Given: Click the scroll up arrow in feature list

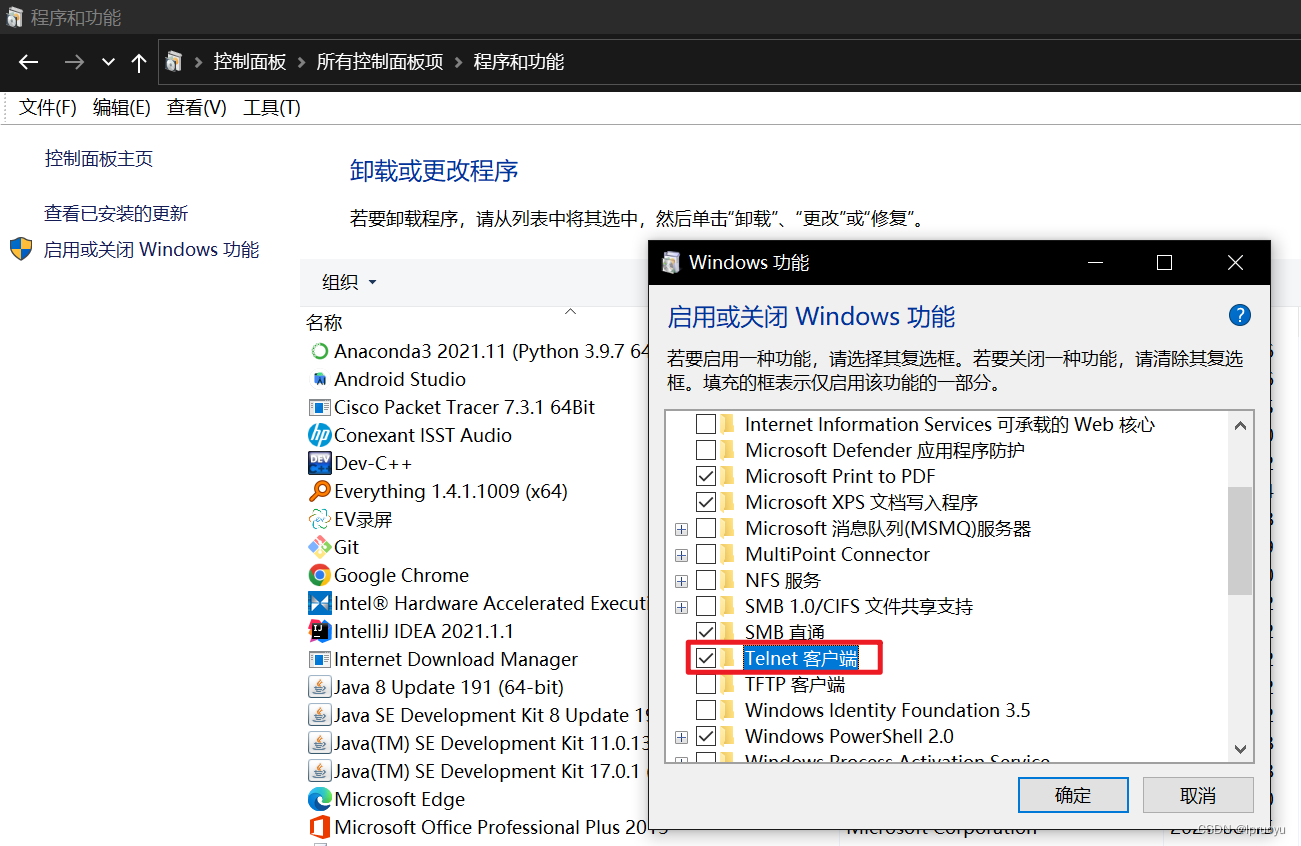Looking at the screenshot, I should click(x=1240, y=424).
